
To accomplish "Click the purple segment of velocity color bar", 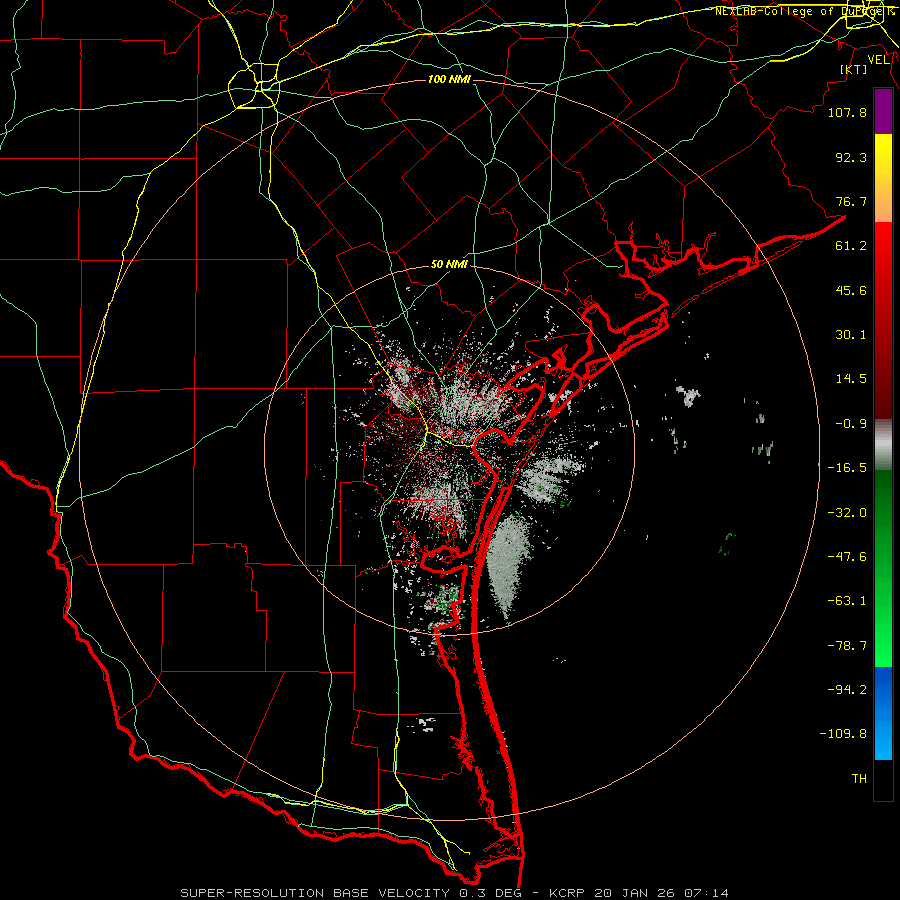I will point(883,112).
